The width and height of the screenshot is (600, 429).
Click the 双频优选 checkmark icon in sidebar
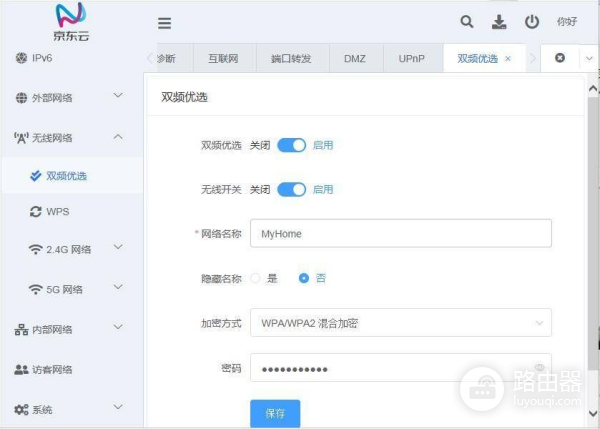(x=36, y=176)
